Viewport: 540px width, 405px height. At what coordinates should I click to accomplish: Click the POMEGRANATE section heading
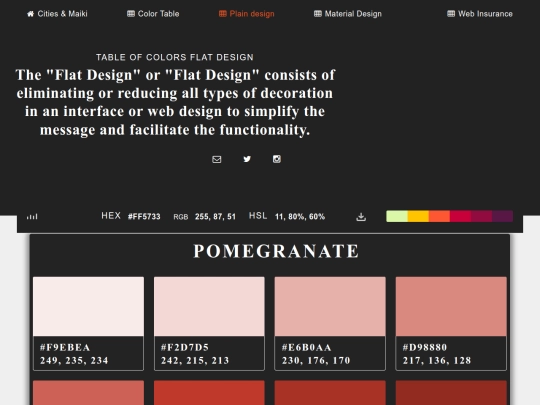[276, 251]
